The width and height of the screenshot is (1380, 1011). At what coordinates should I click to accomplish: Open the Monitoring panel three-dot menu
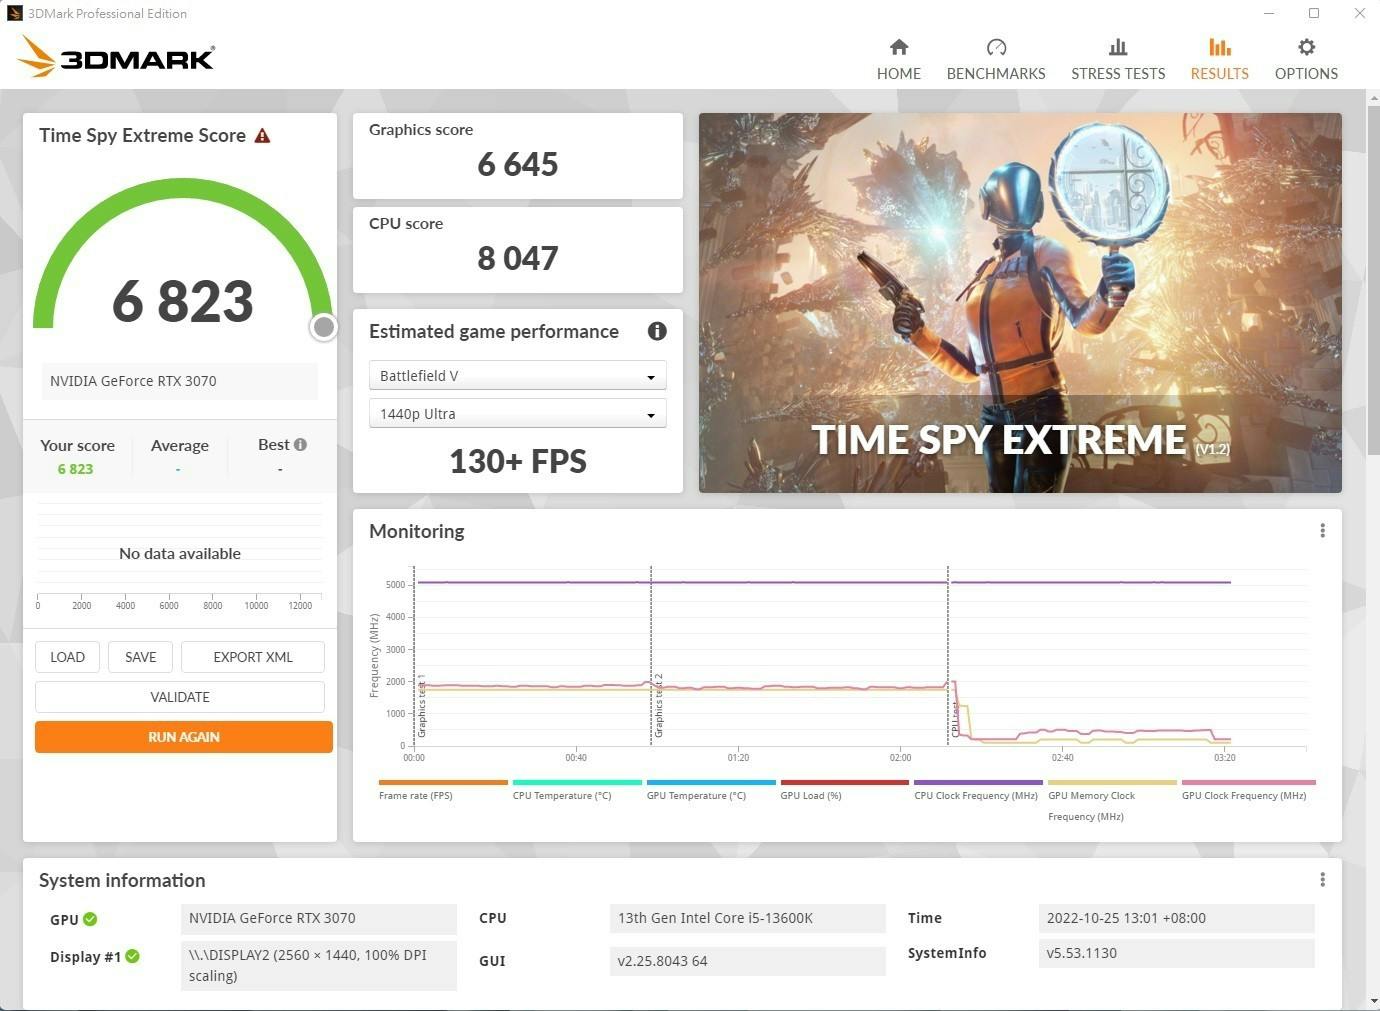[x=1322, y=531]
